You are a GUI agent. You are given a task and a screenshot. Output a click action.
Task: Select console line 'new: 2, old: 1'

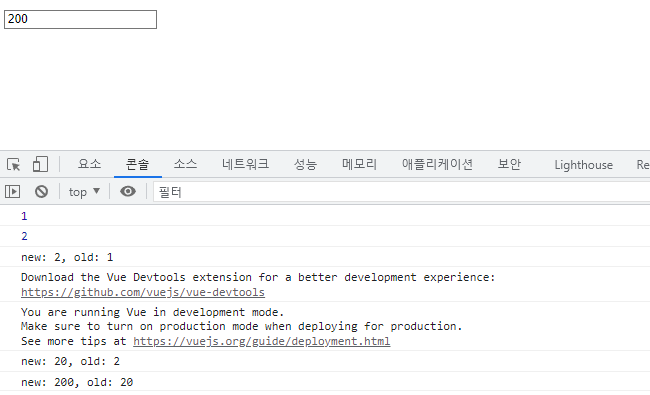pyautogui.click(x=67, y=257)
